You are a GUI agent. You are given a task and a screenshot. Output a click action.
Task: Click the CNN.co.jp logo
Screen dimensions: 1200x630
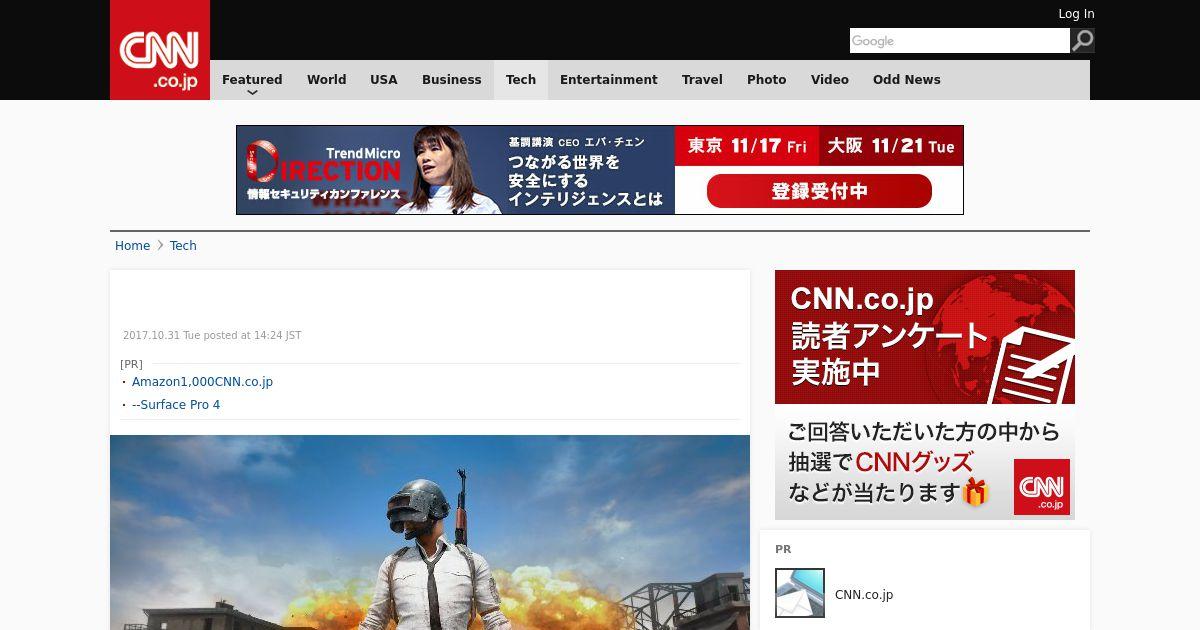point(160,50)
